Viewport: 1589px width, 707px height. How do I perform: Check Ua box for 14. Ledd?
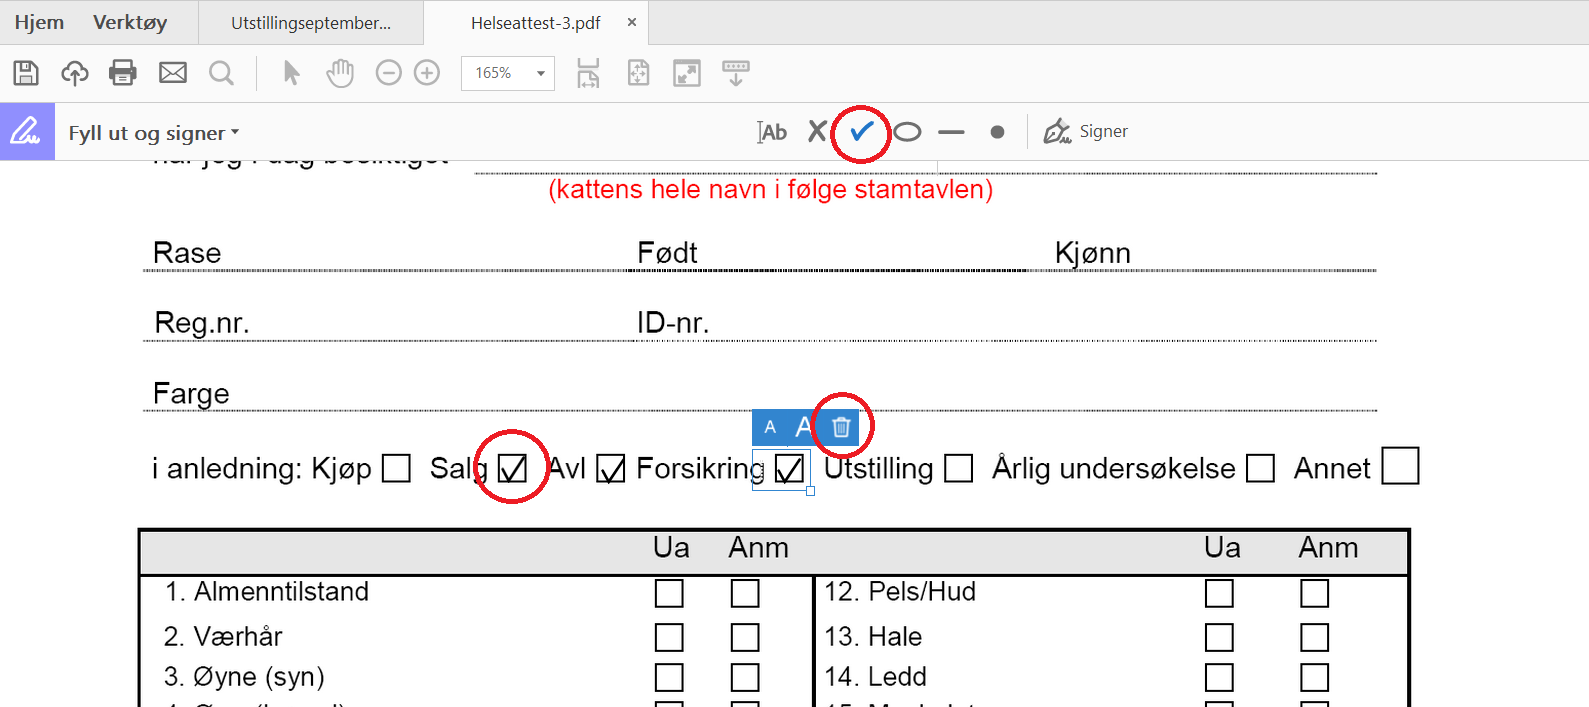[1219, 677]
